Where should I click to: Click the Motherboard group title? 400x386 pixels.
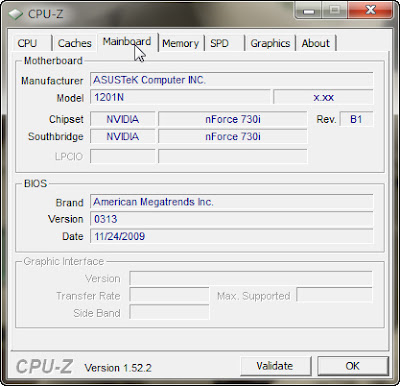tap(53, 61)
